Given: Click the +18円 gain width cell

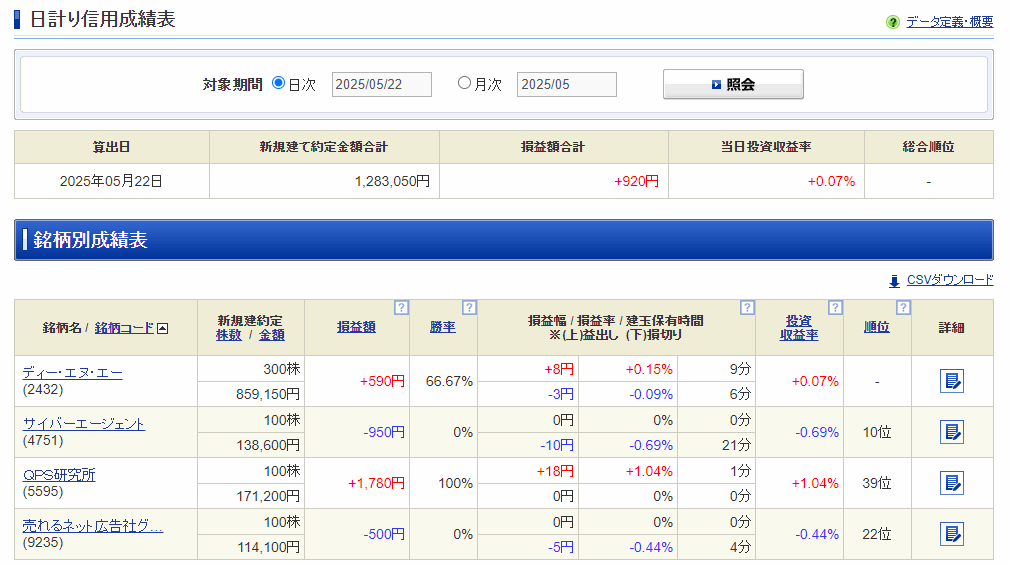Looking at the screenshot, I should (528, 471).
